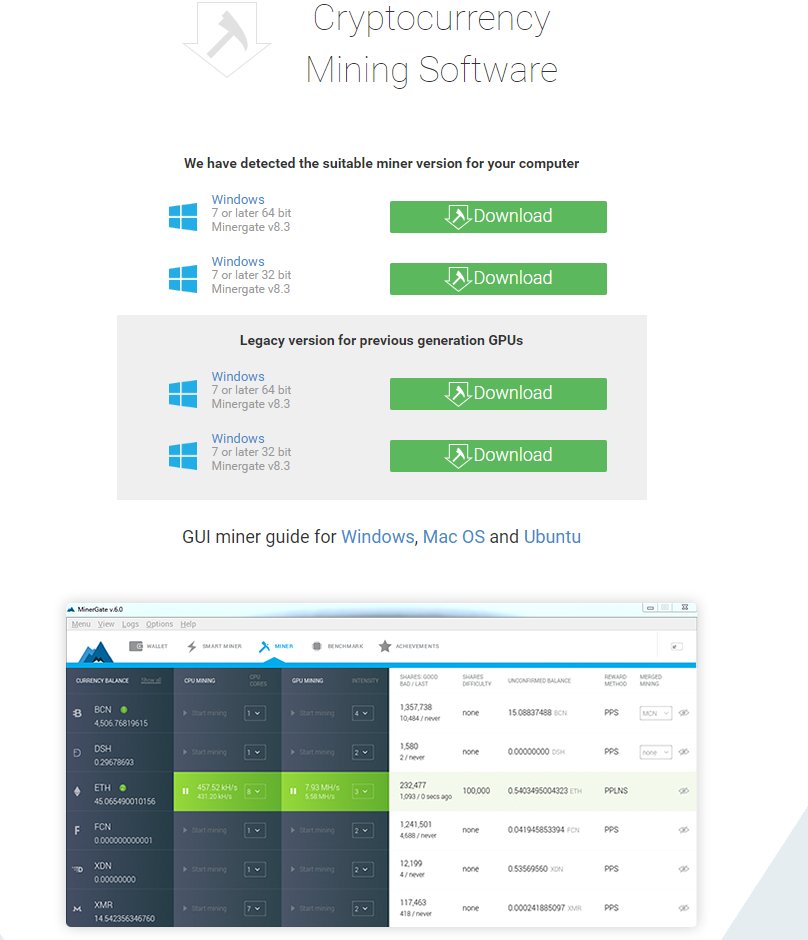This screenshot has width=808, height=940.
Task: Click the green status dot next to BCN
Action: click(x=124, y=709)
